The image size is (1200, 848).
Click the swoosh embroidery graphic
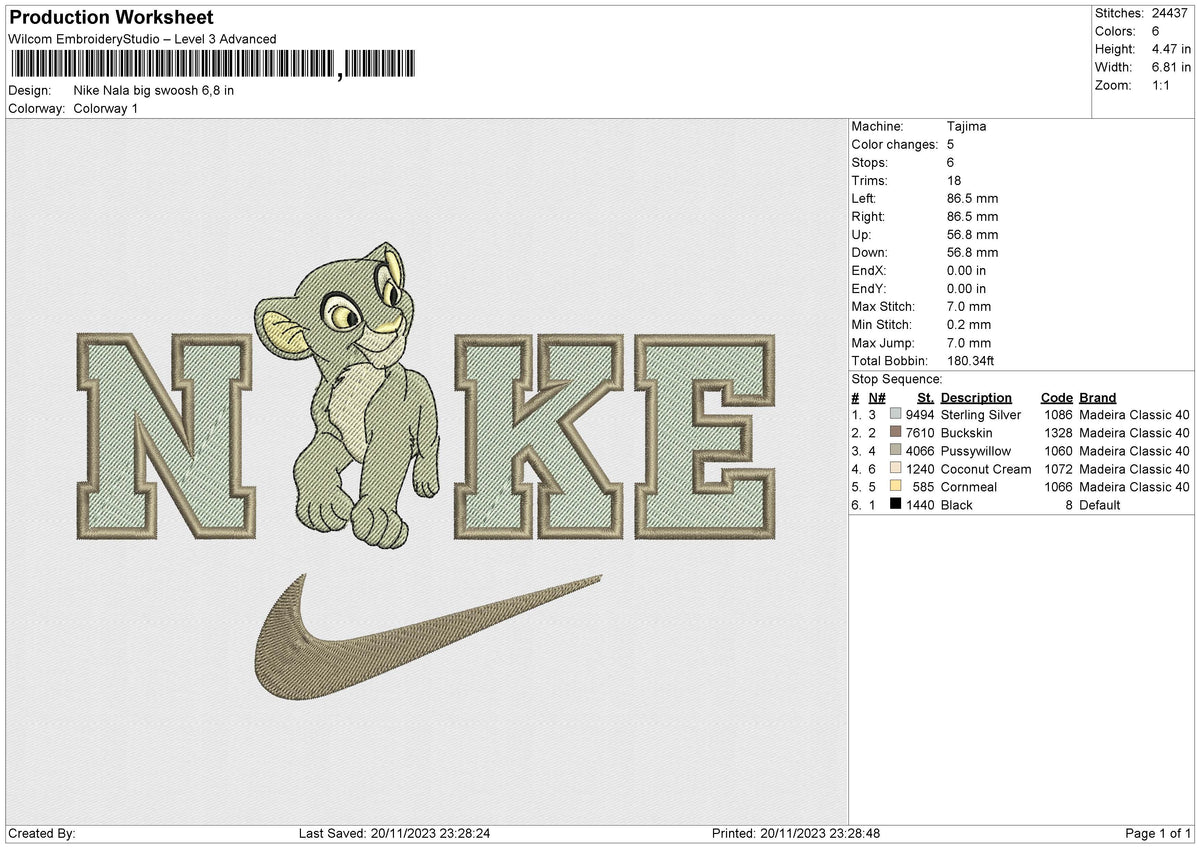[428, 636]
